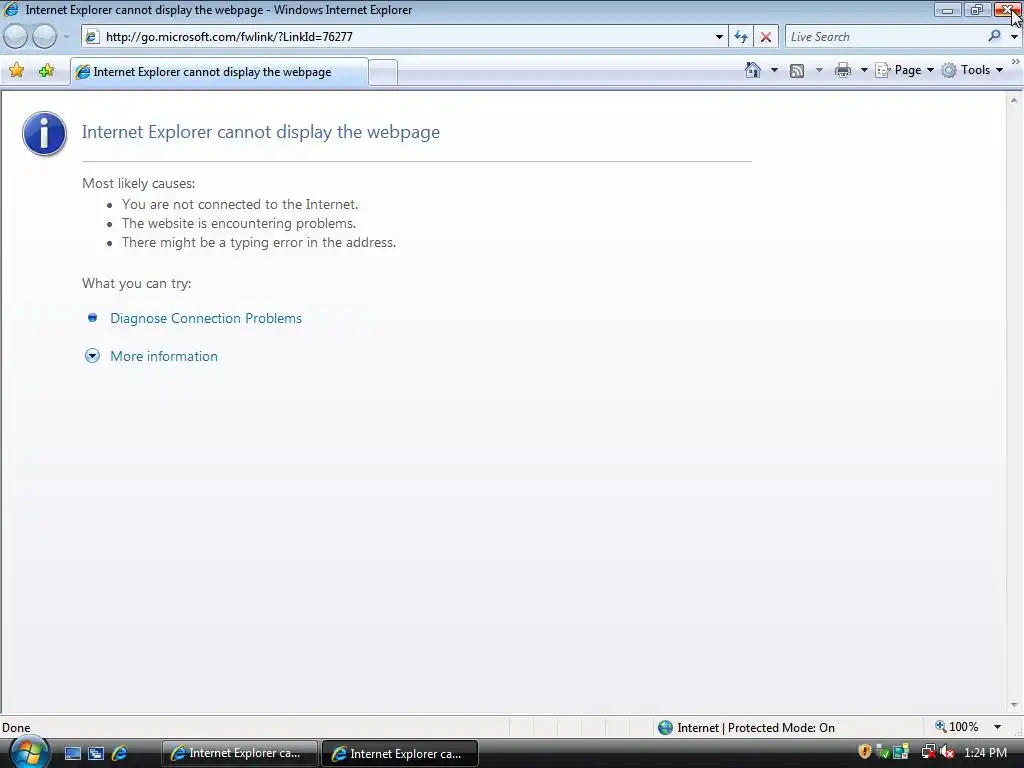Image resolution: width=1024 pixels, height=768 pixels.
Task: Click the vertical scrollbar up arrow
Action: coord(1014,100)
